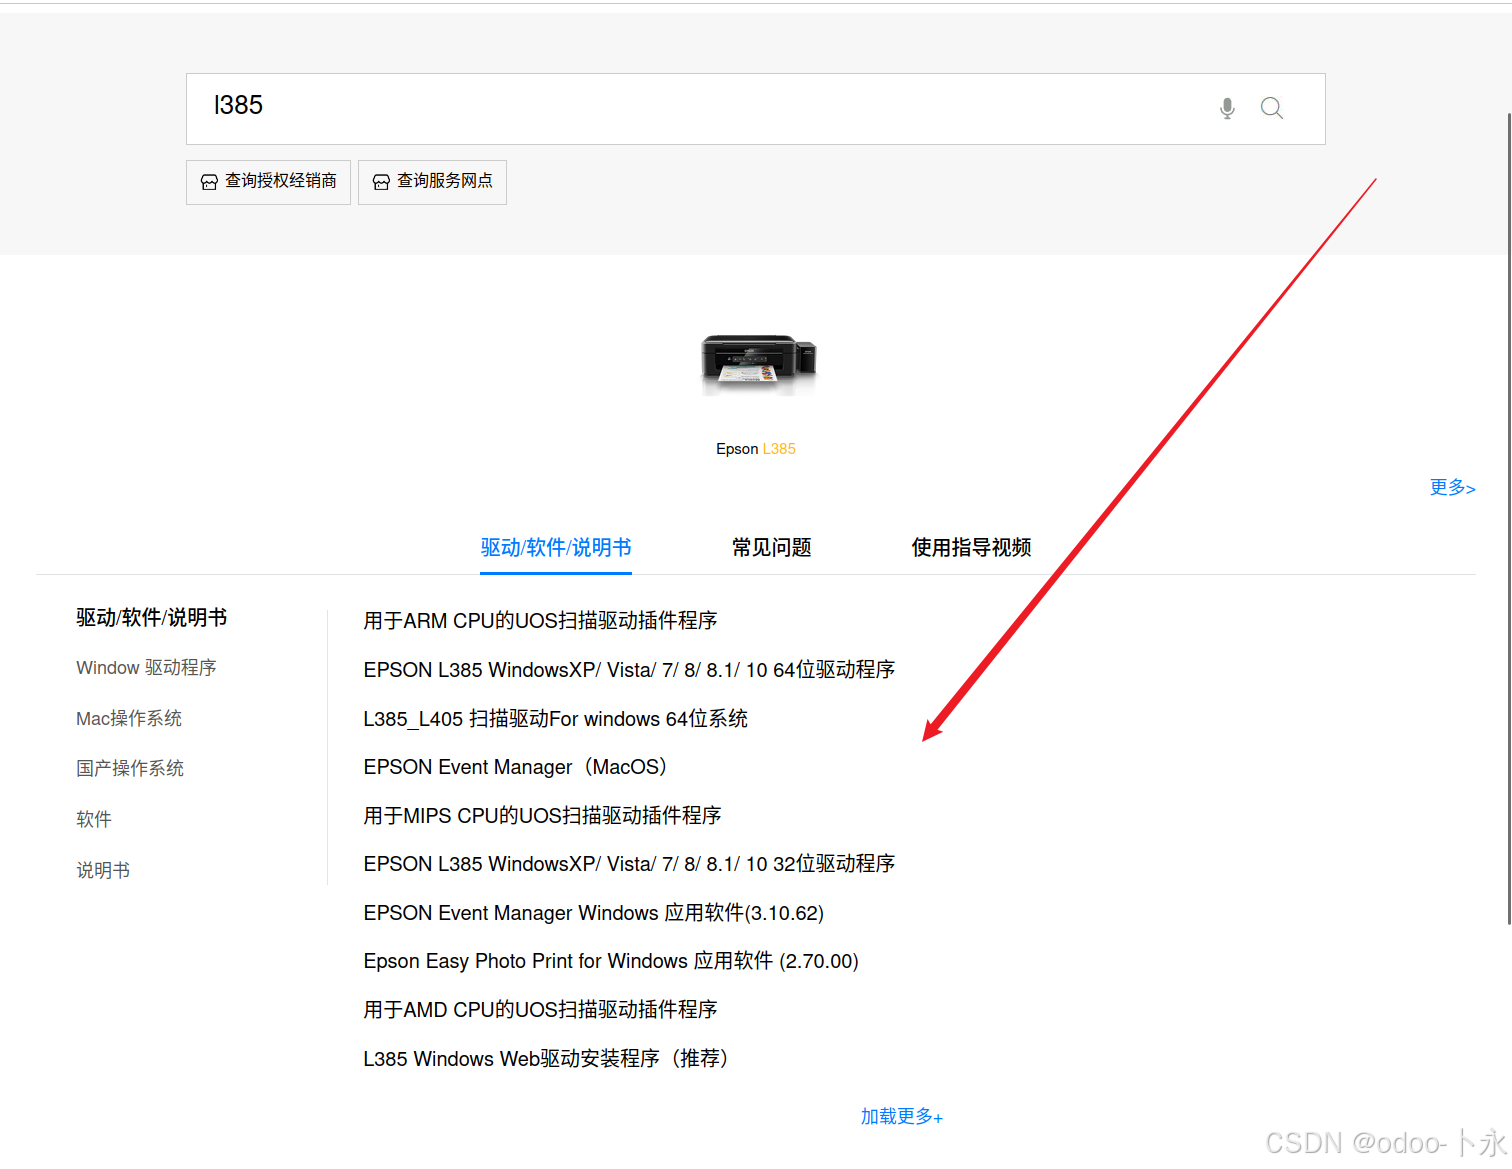This screenshot has height=1169, width=1512.
Task: Click the Epson L385 printer thumbnail
Action: (758, 364)
